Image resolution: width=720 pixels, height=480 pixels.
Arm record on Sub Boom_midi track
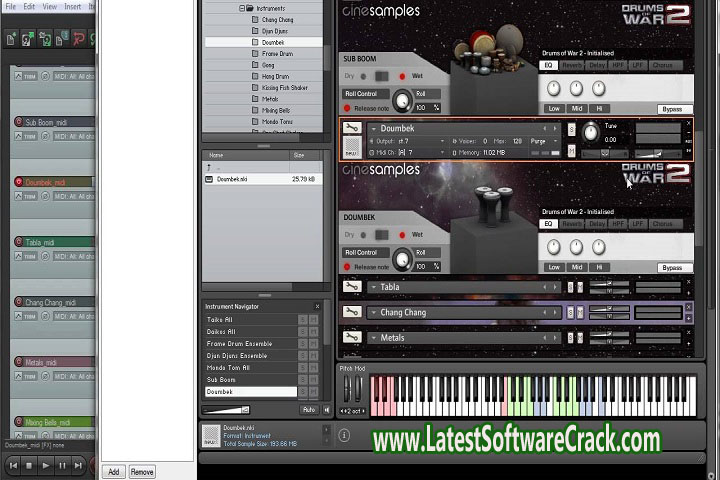[19, 122]
